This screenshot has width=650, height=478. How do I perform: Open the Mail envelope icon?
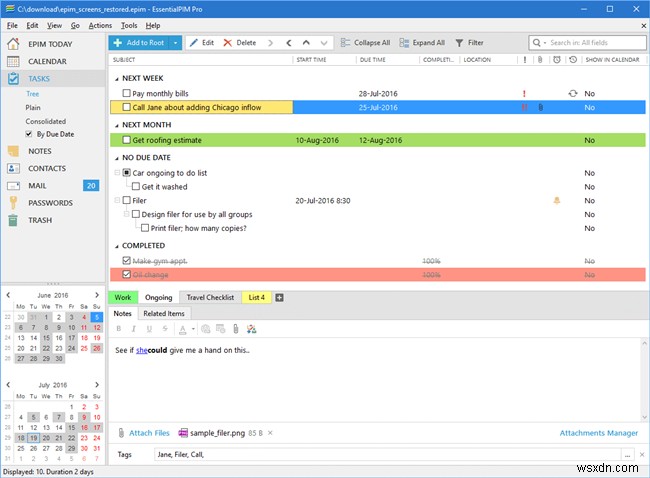[x=13, y=186]
